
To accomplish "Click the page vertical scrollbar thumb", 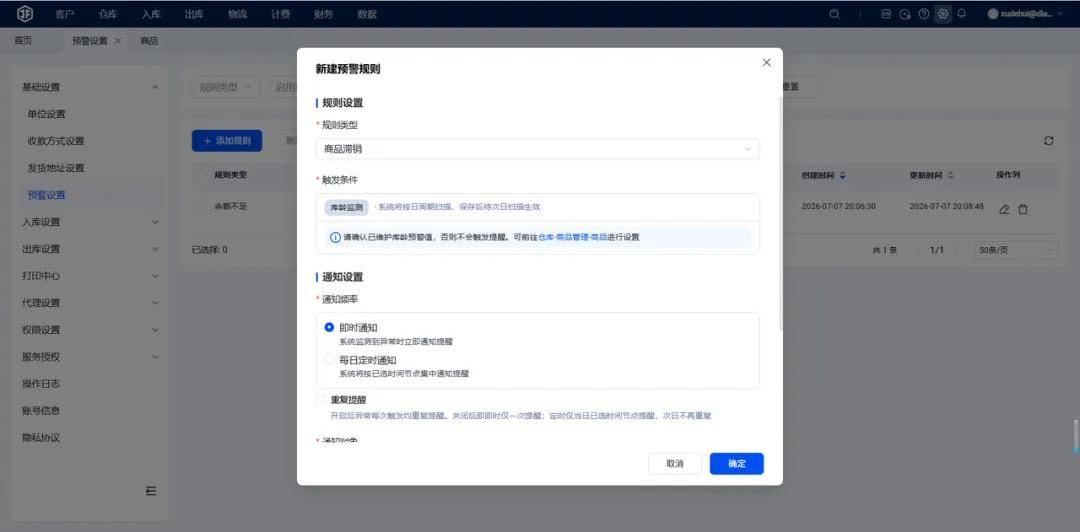I will click(x=1077, y=436).
